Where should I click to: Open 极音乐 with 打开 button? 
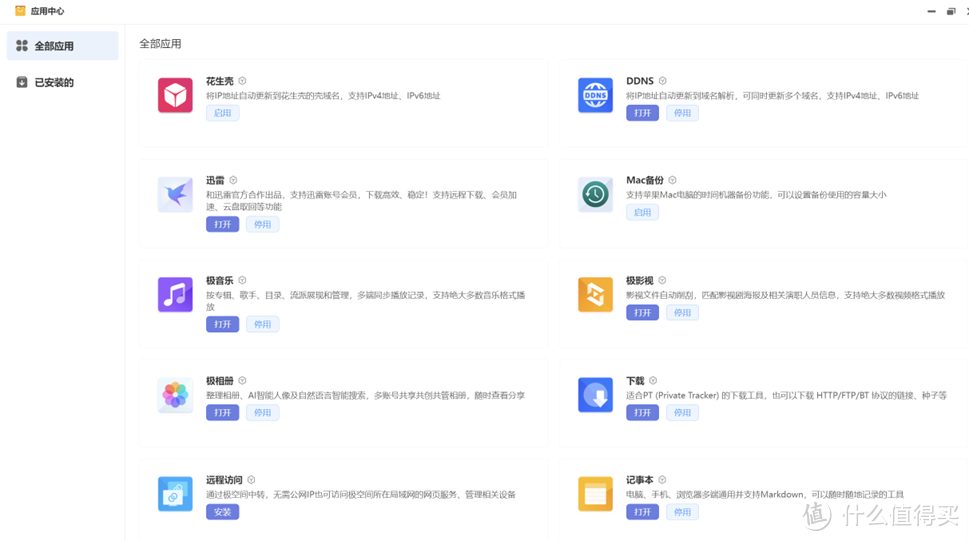pyautogui.click(x=222, y=324)
